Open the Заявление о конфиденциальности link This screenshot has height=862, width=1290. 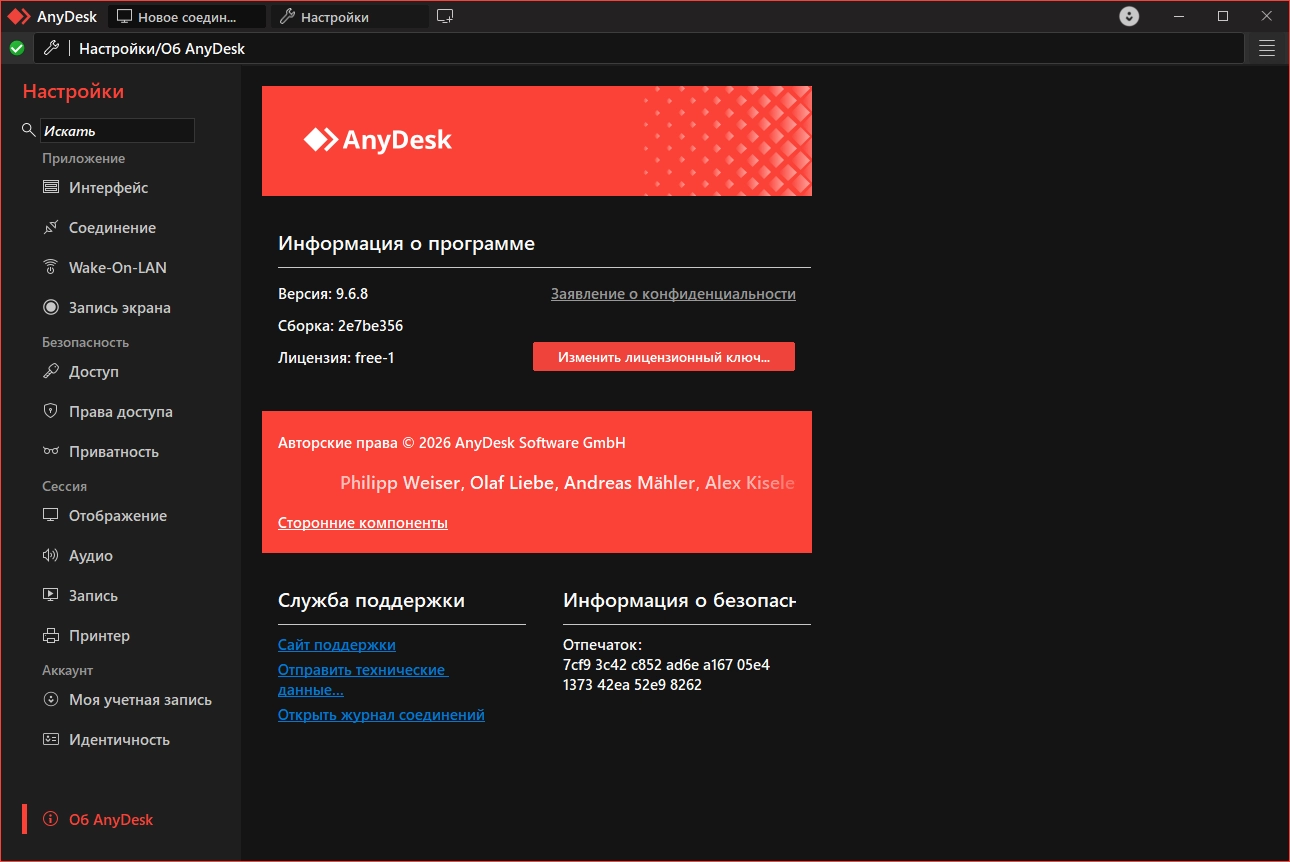[x=673, y=294]
